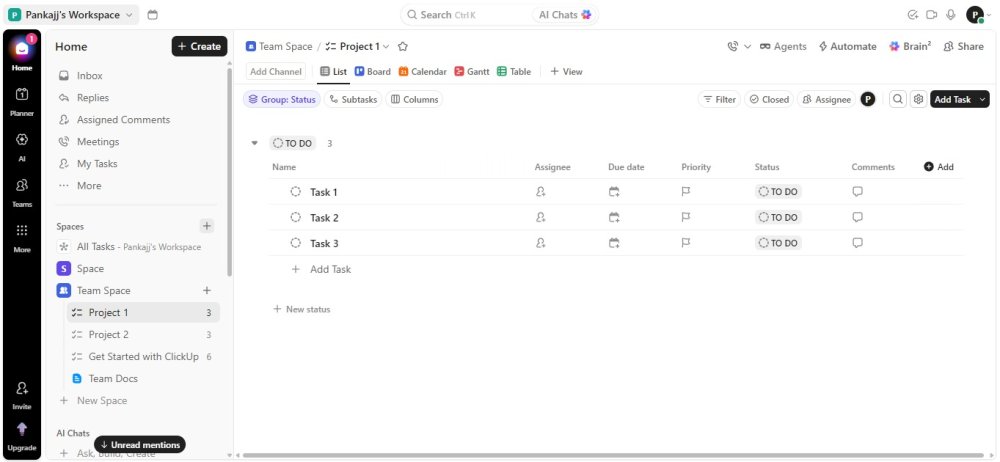
Task: Mark Task 1 status circle complete
Action: pyautogui.click(x=295, y=191)
